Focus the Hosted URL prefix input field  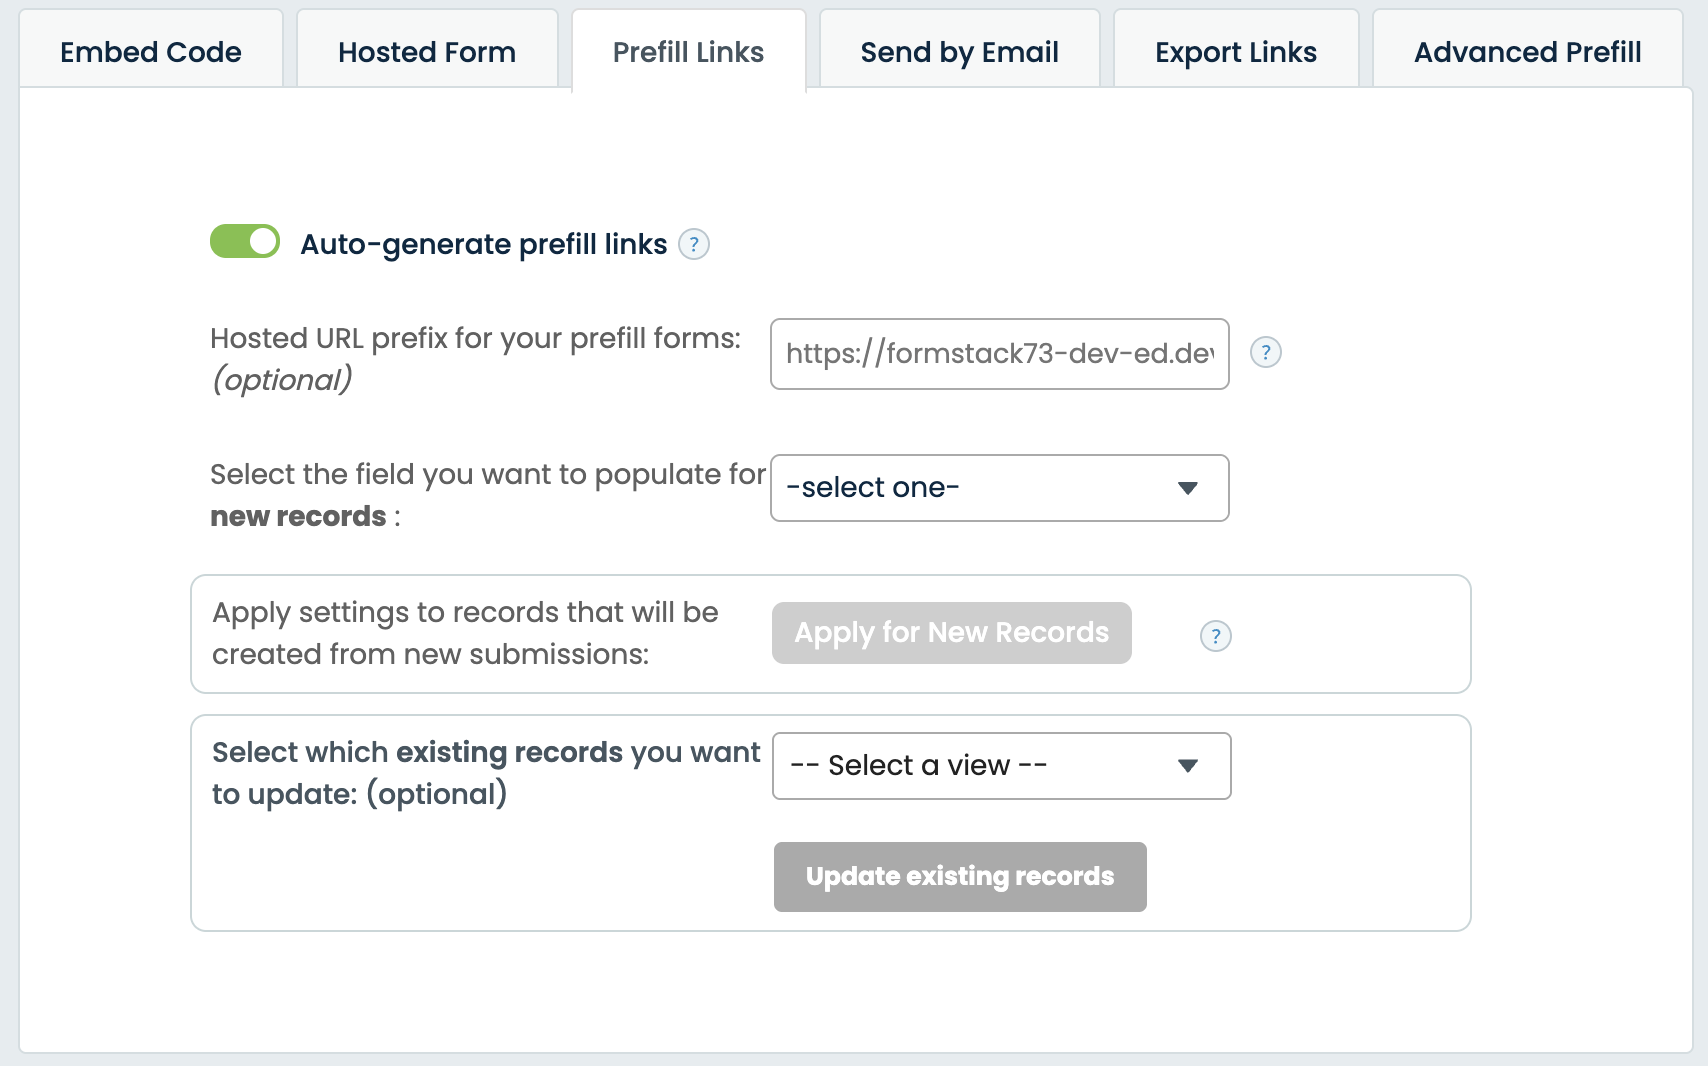999,354
